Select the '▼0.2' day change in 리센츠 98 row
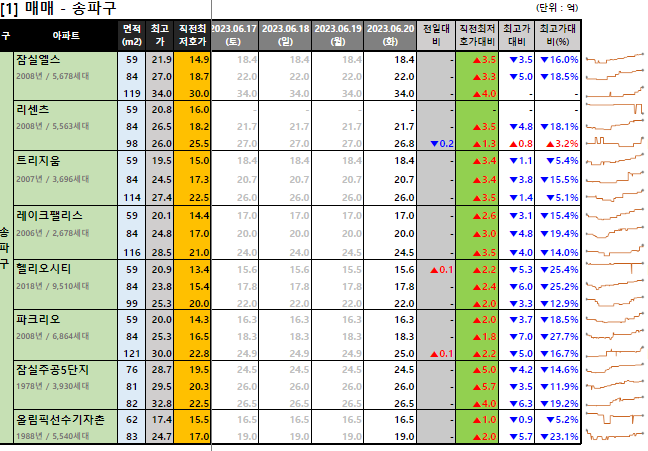 [442, 143]
